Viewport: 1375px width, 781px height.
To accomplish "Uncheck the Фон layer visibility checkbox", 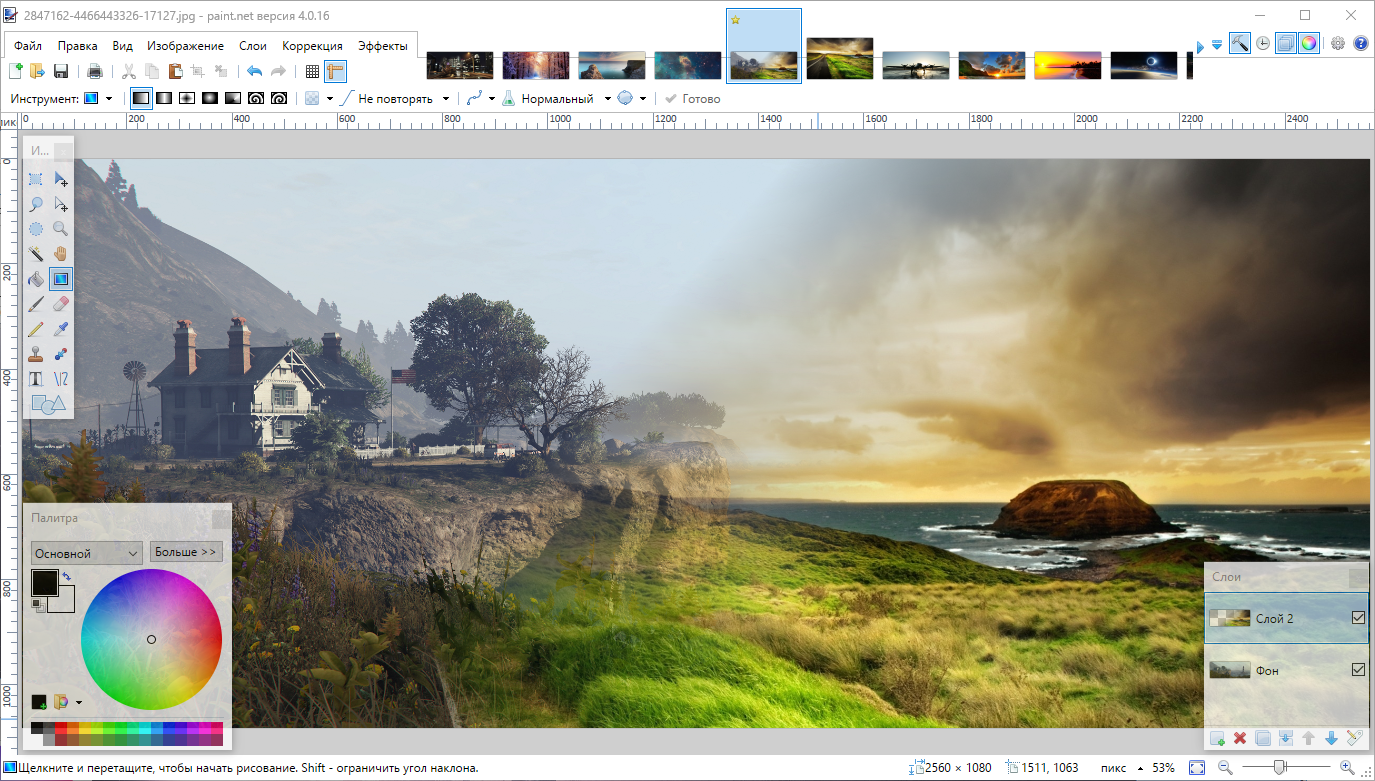I will (1357, 670).
